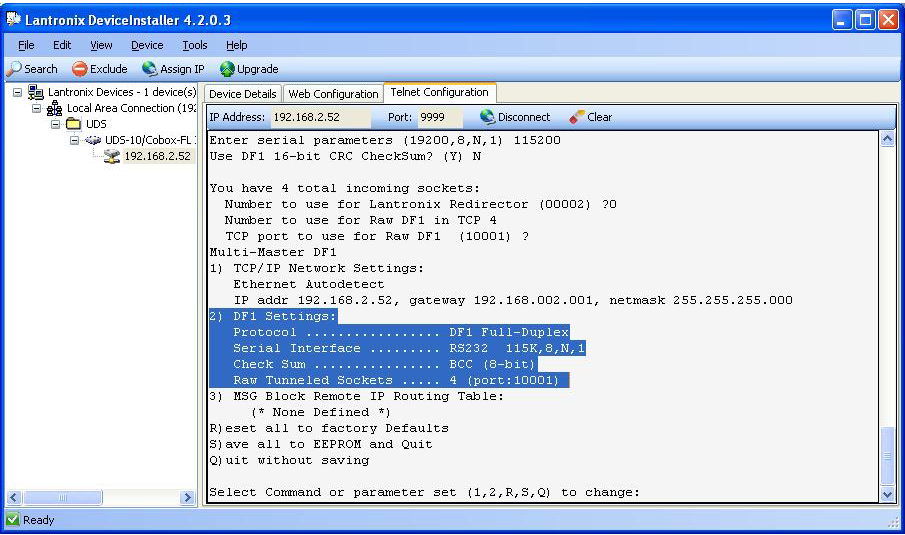This screenshot has width=905, height=535.
Task: Click the Disconnect globe icon
Action: click(x=487, y=117)
